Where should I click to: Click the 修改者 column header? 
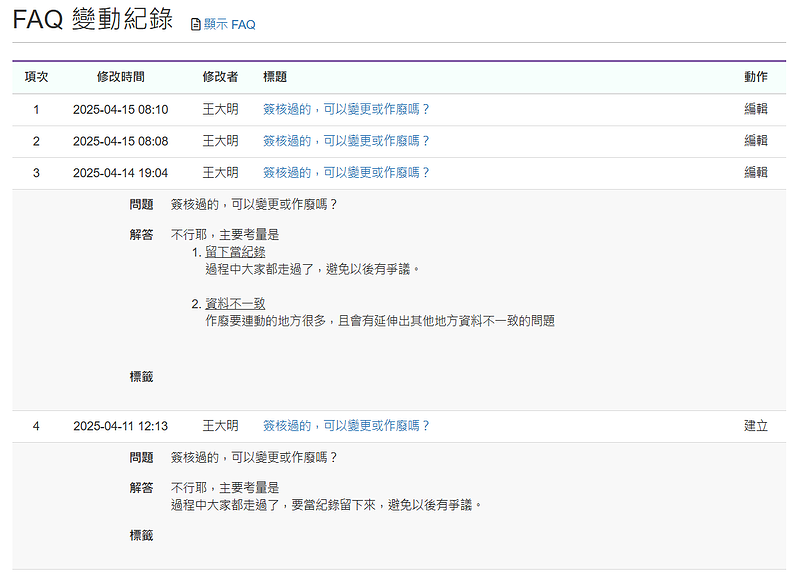click(x=220, y=77)
